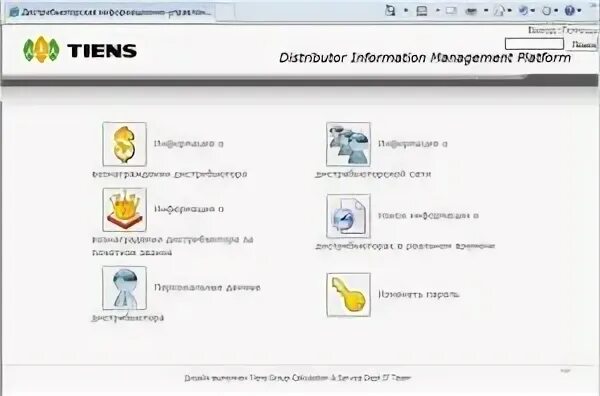Viewport: 600px width, 396px height.
Task: Expand the Page menu dropdown arrow
Action: (509, 11)
